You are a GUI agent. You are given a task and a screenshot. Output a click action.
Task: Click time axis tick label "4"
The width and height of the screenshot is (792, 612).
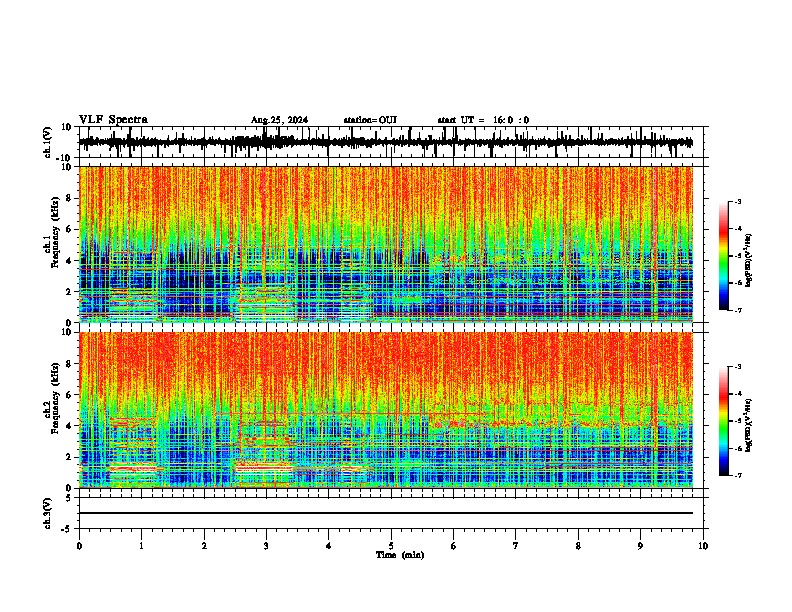pyautogui.click(x=329, y=546)
